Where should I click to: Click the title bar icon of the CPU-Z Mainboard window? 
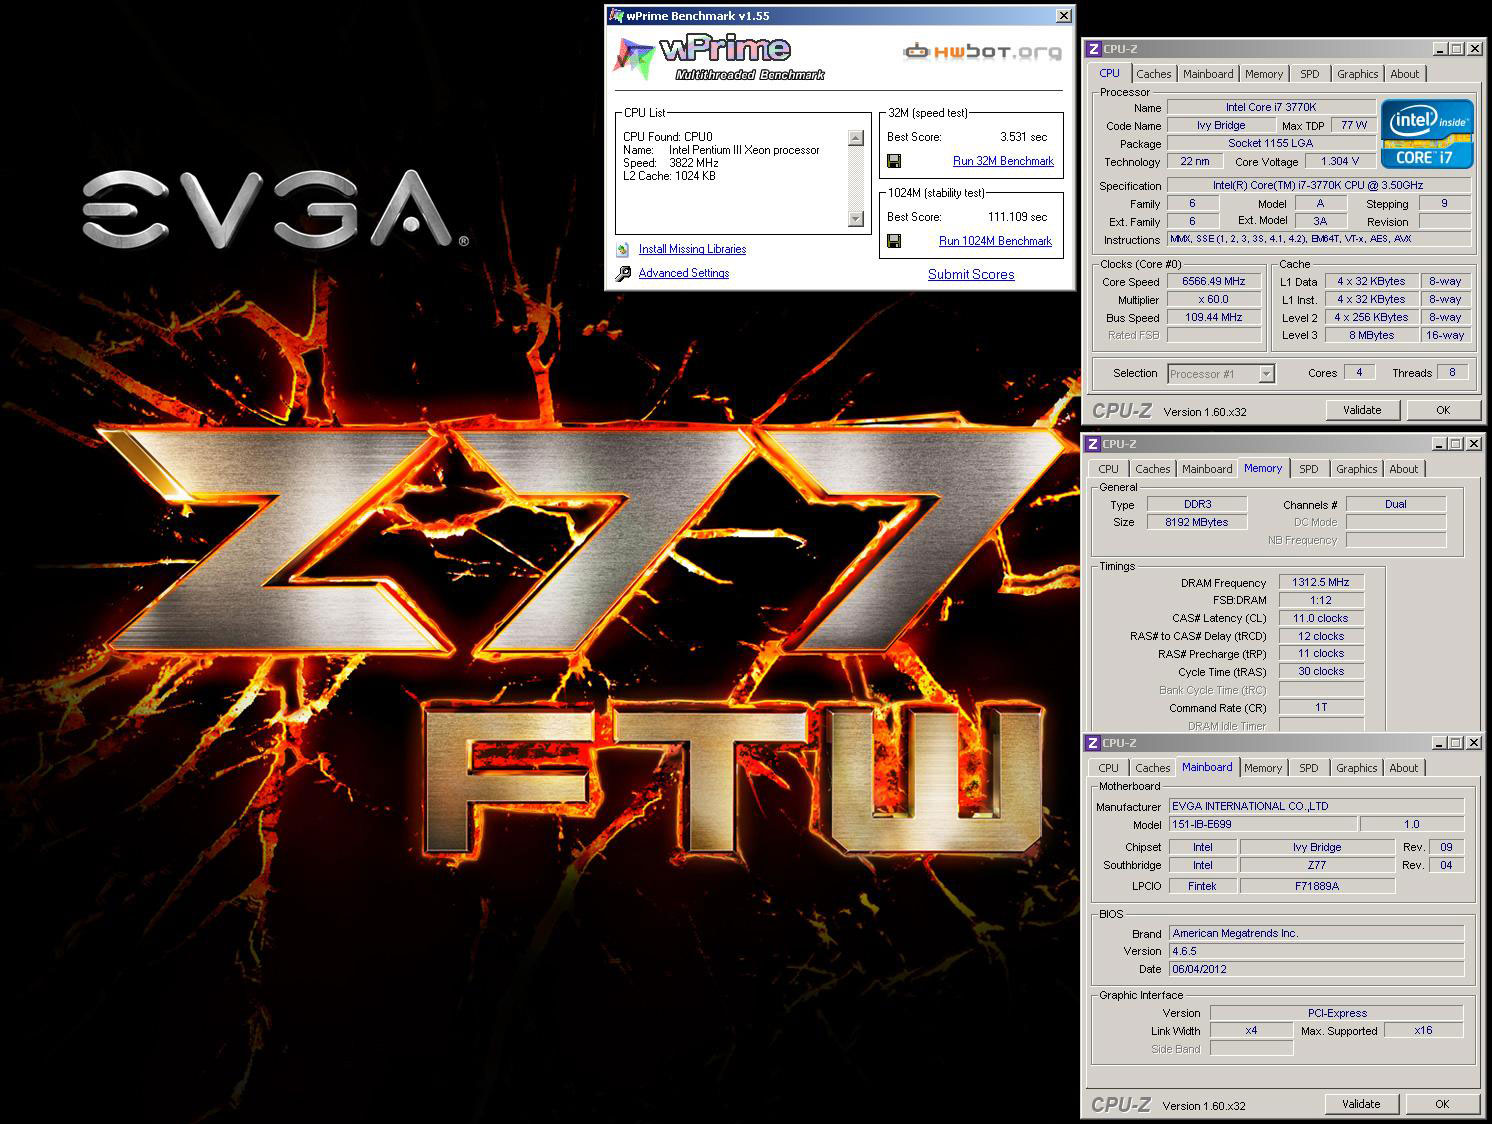1094,743
